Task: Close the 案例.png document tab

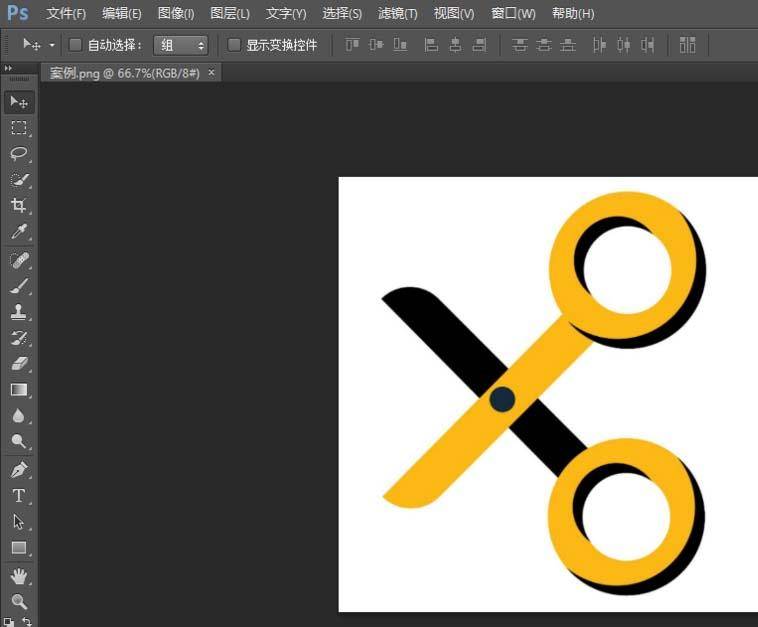Action: pos(211,73)
